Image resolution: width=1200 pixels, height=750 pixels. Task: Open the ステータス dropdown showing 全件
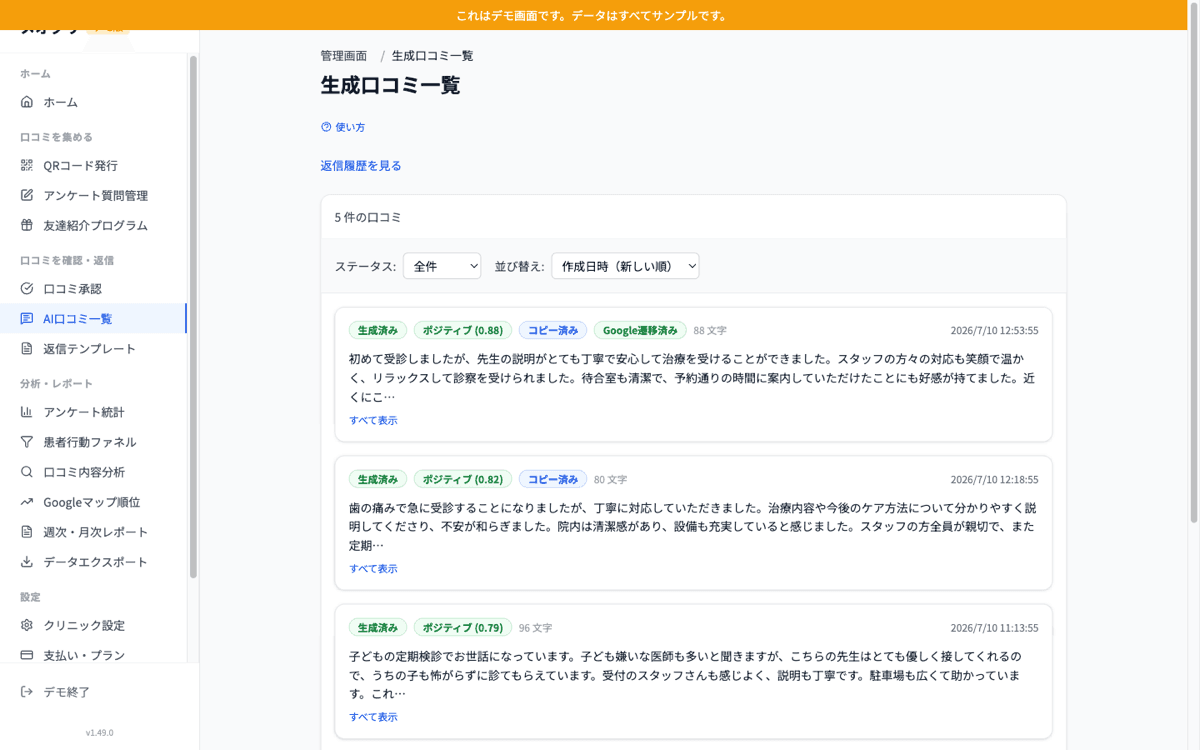442,266
